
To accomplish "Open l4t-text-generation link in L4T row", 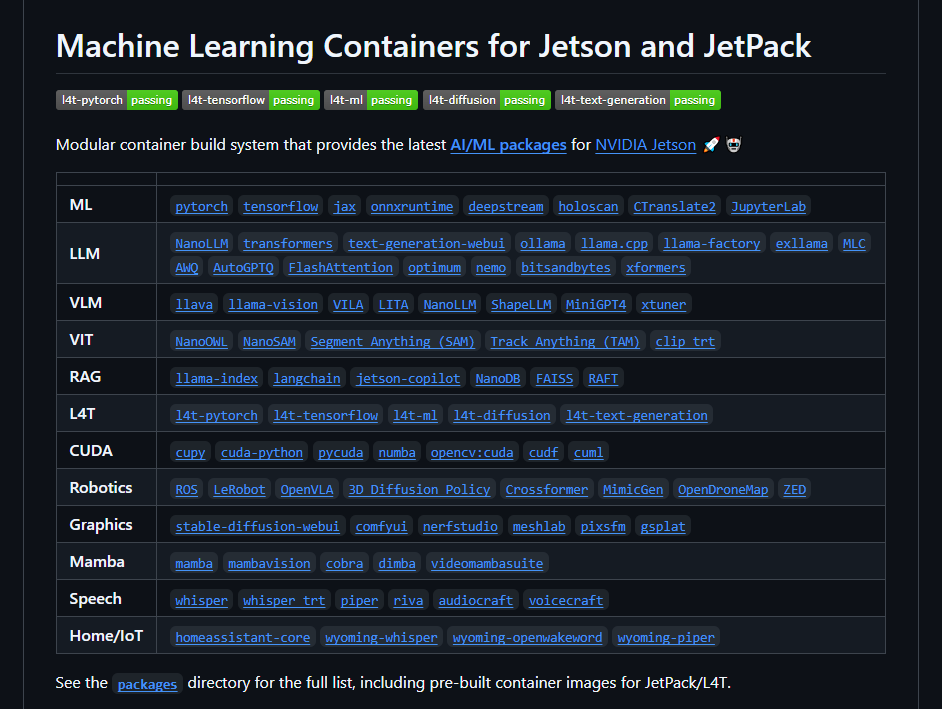I will [x=637, y=416].
